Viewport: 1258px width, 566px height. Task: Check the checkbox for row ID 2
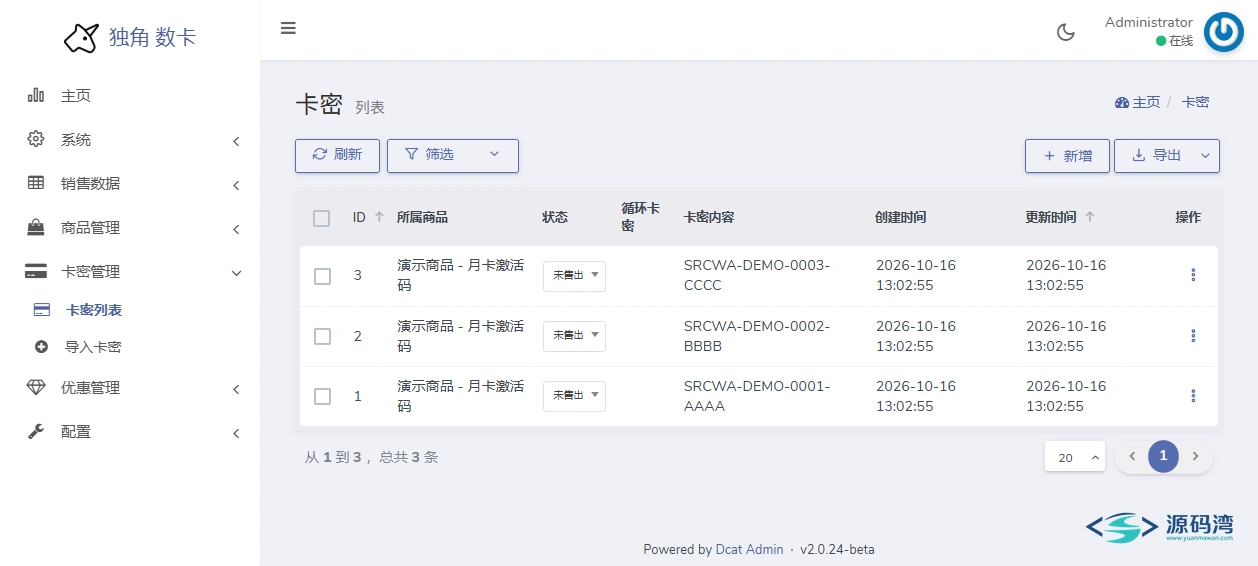pos(322,336)
